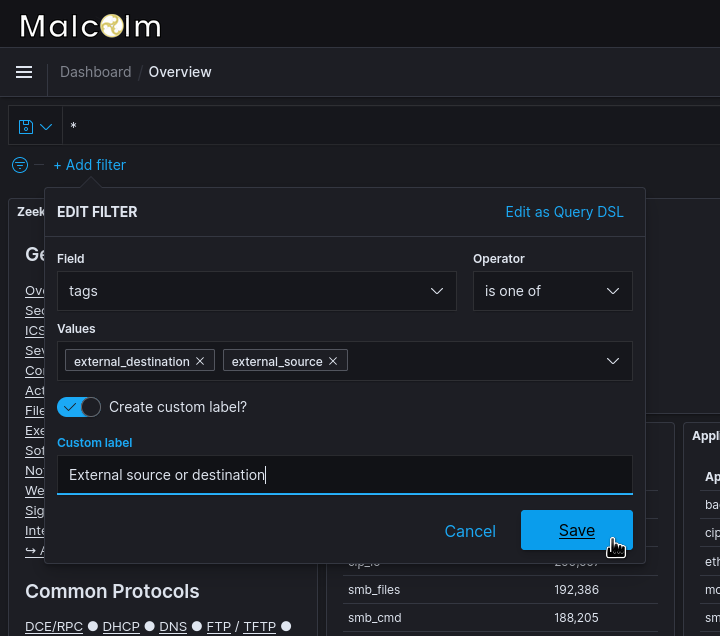Open the Field tags dropdown
720x636 pixels.
tap(257, 291)
